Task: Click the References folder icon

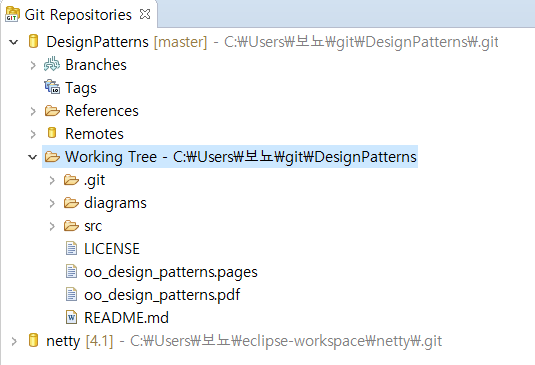Action: 52,111
